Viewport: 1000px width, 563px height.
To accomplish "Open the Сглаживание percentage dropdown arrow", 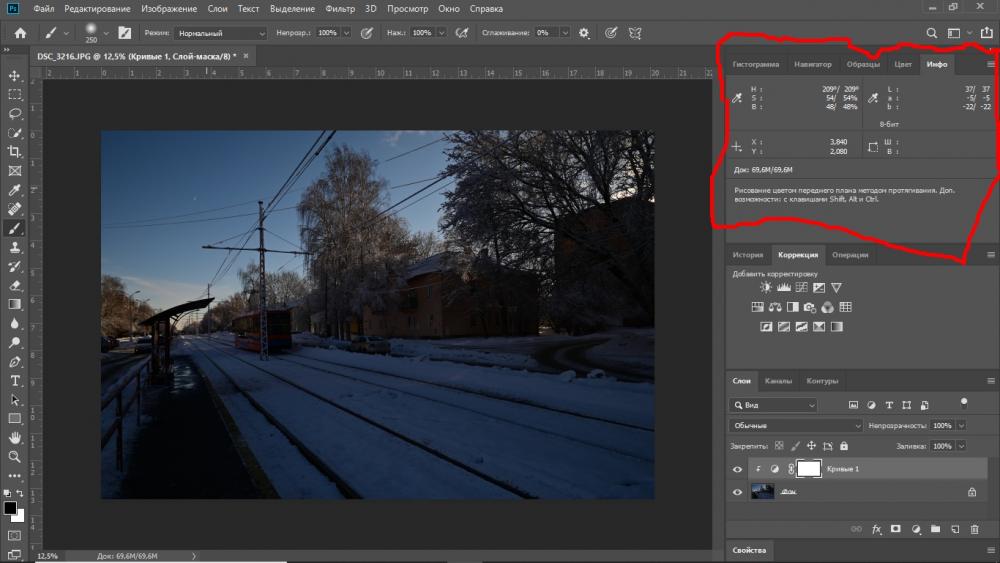I will (x=565, y=33).
